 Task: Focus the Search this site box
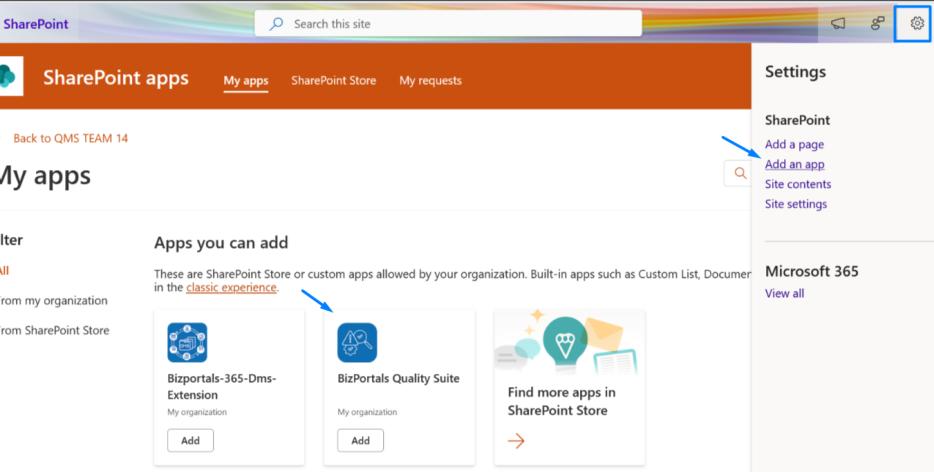448,24
